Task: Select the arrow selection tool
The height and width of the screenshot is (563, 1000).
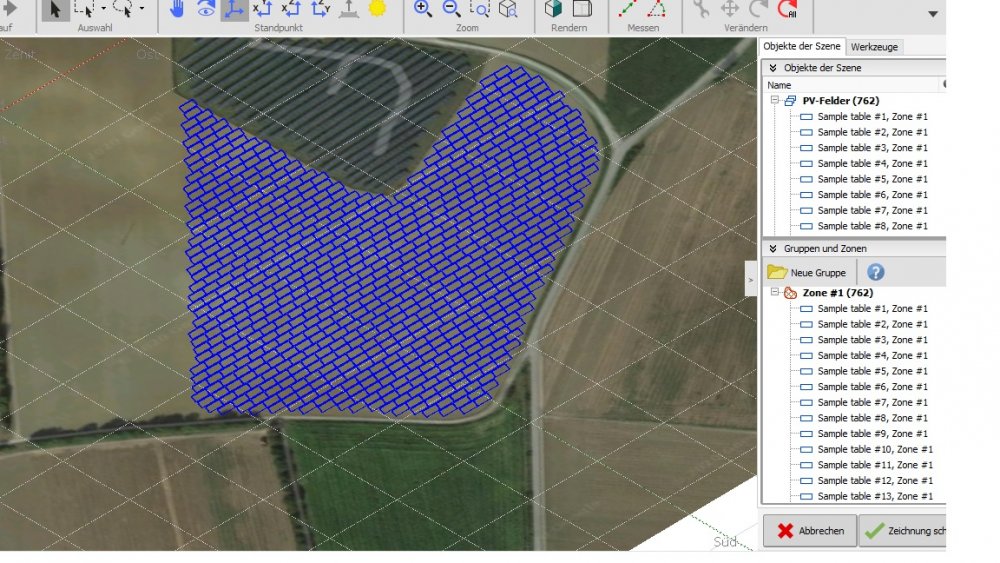Action: click(x=55, y=9)
